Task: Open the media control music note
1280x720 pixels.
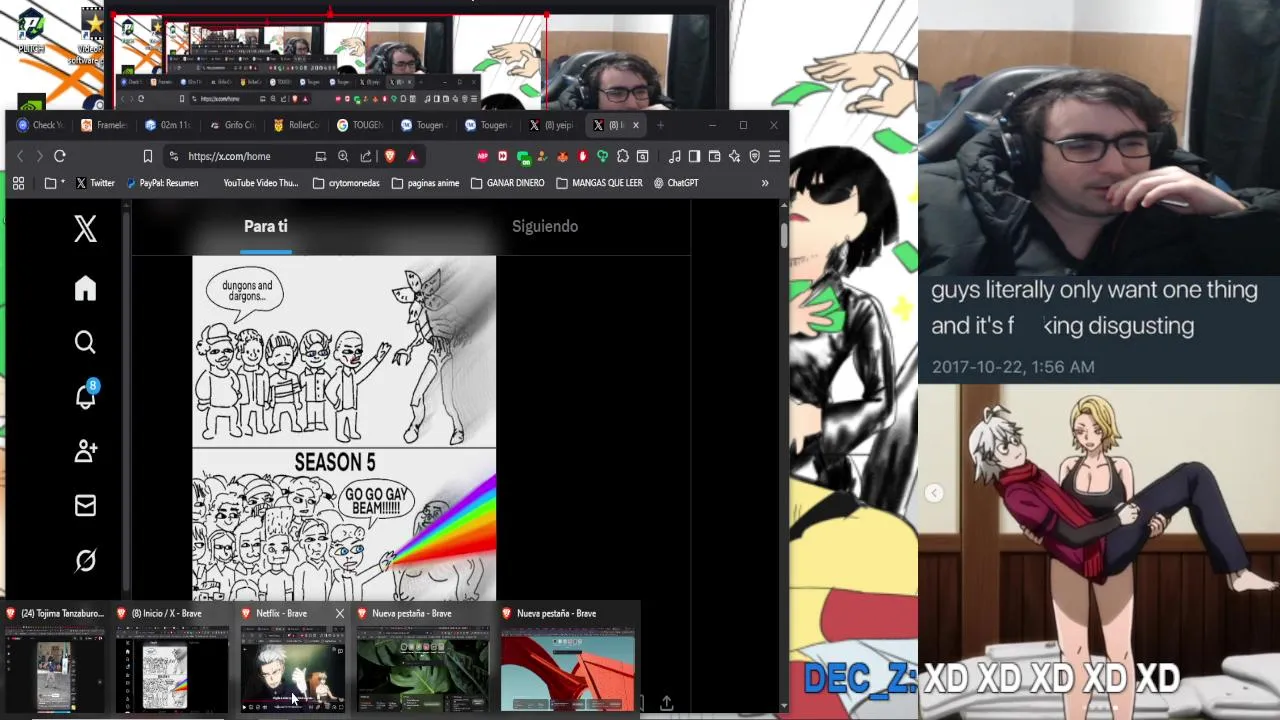Action: (674, 156)
